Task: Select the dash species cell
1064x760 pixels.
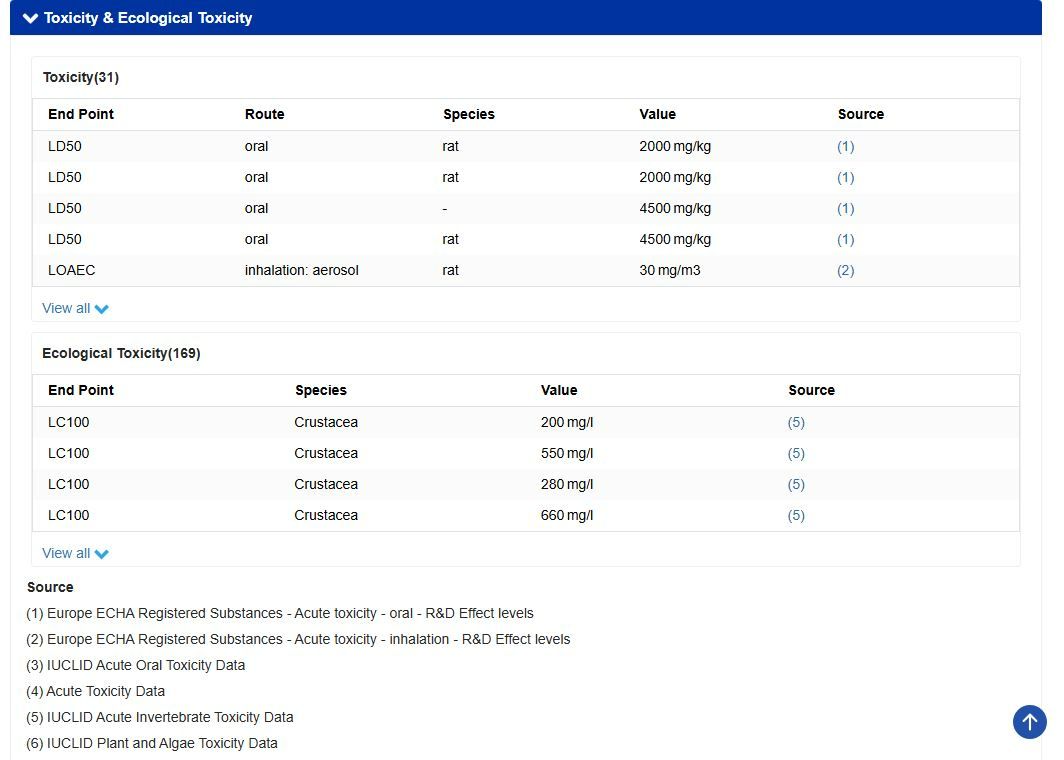Action: (x=444, y=208)
